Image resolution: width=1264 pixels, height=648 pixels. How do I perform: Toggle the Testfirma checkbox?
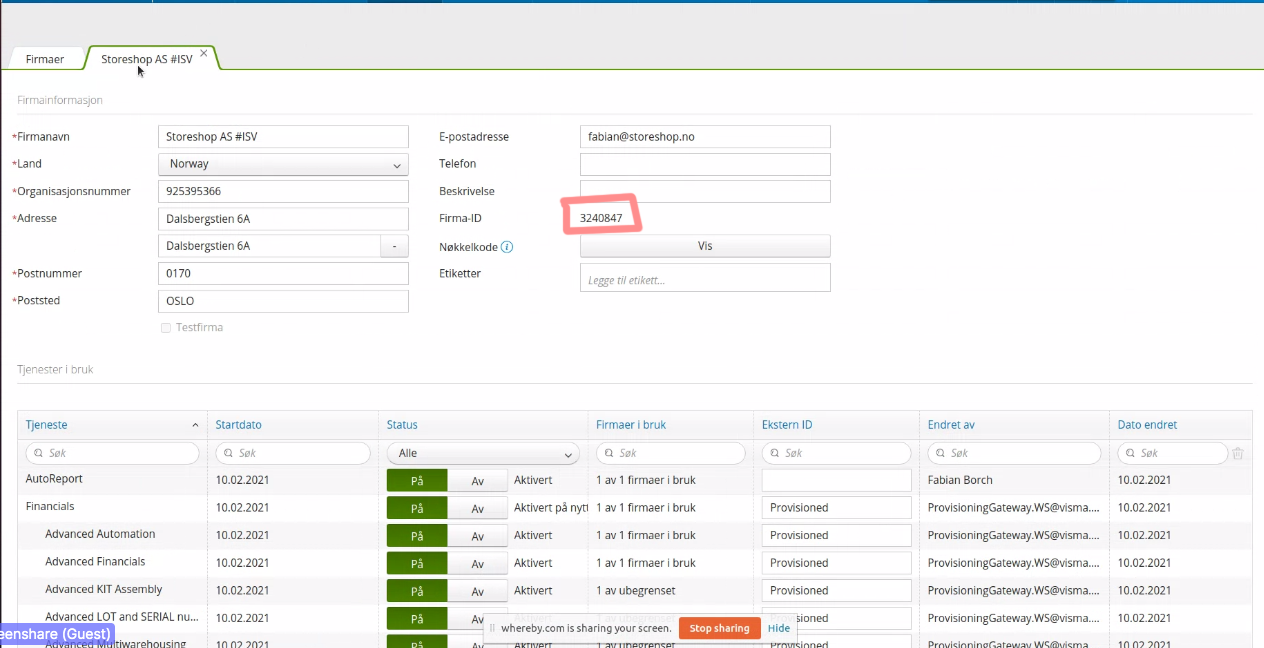pyautogui.click(x=166, y=328)
